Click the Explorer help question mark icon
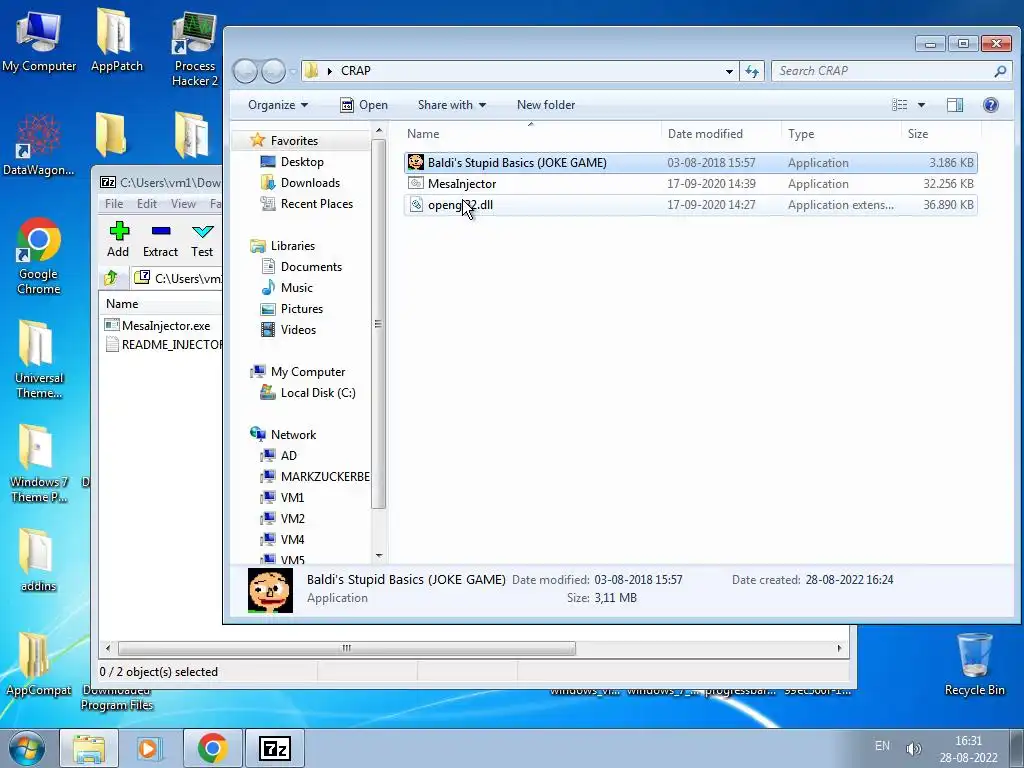The width and height of the screenshot is (1024, 768). click(991, 105)
